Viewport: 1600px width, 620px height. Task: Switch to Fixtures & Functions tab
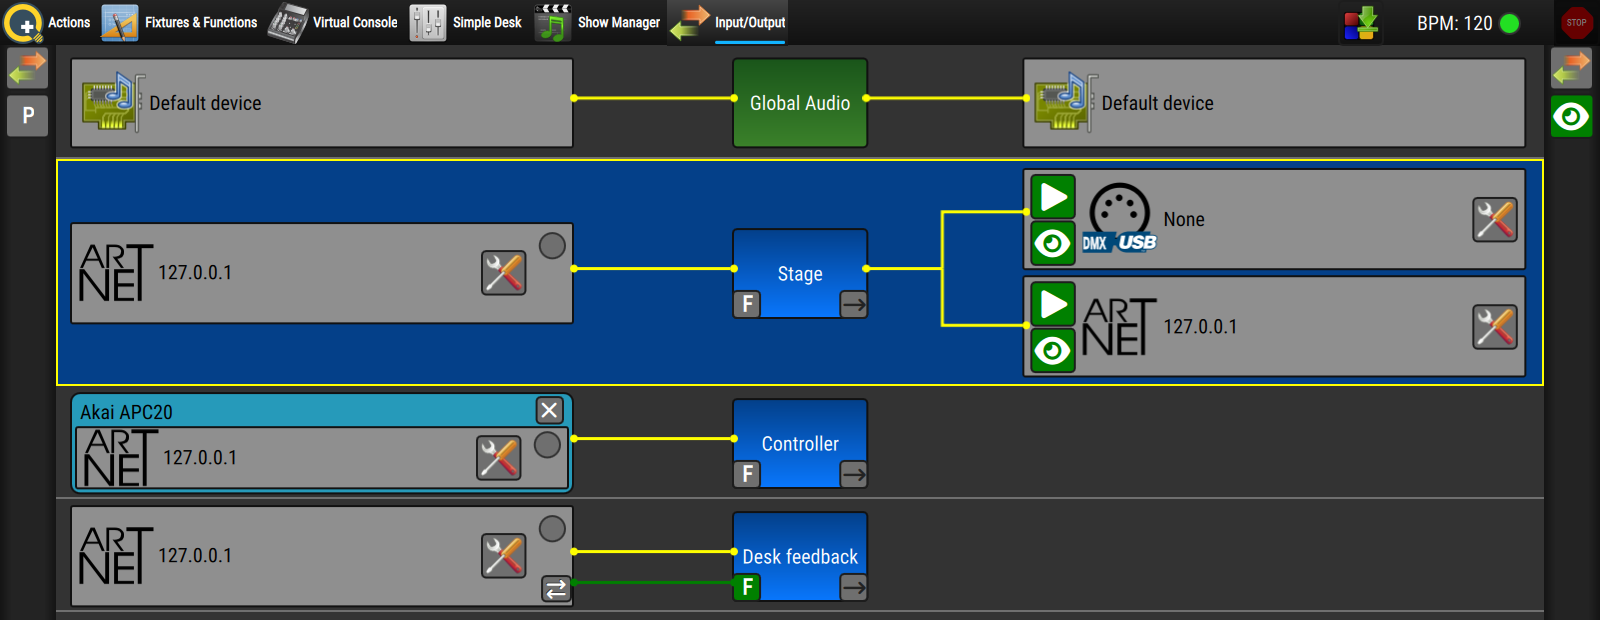coord(180,22)
